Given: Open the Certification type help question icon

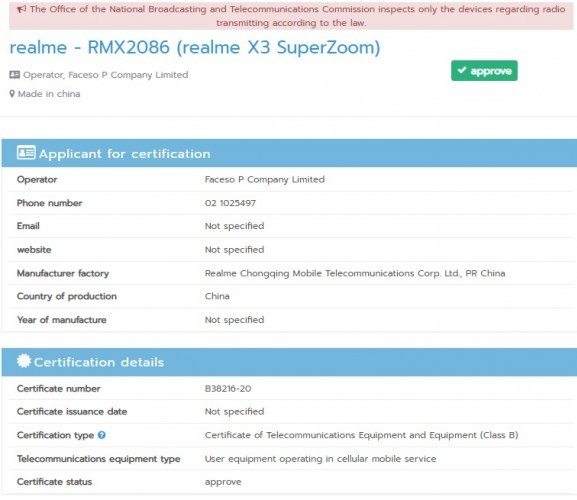Looking at the screenshot, I should coord(102,435).
